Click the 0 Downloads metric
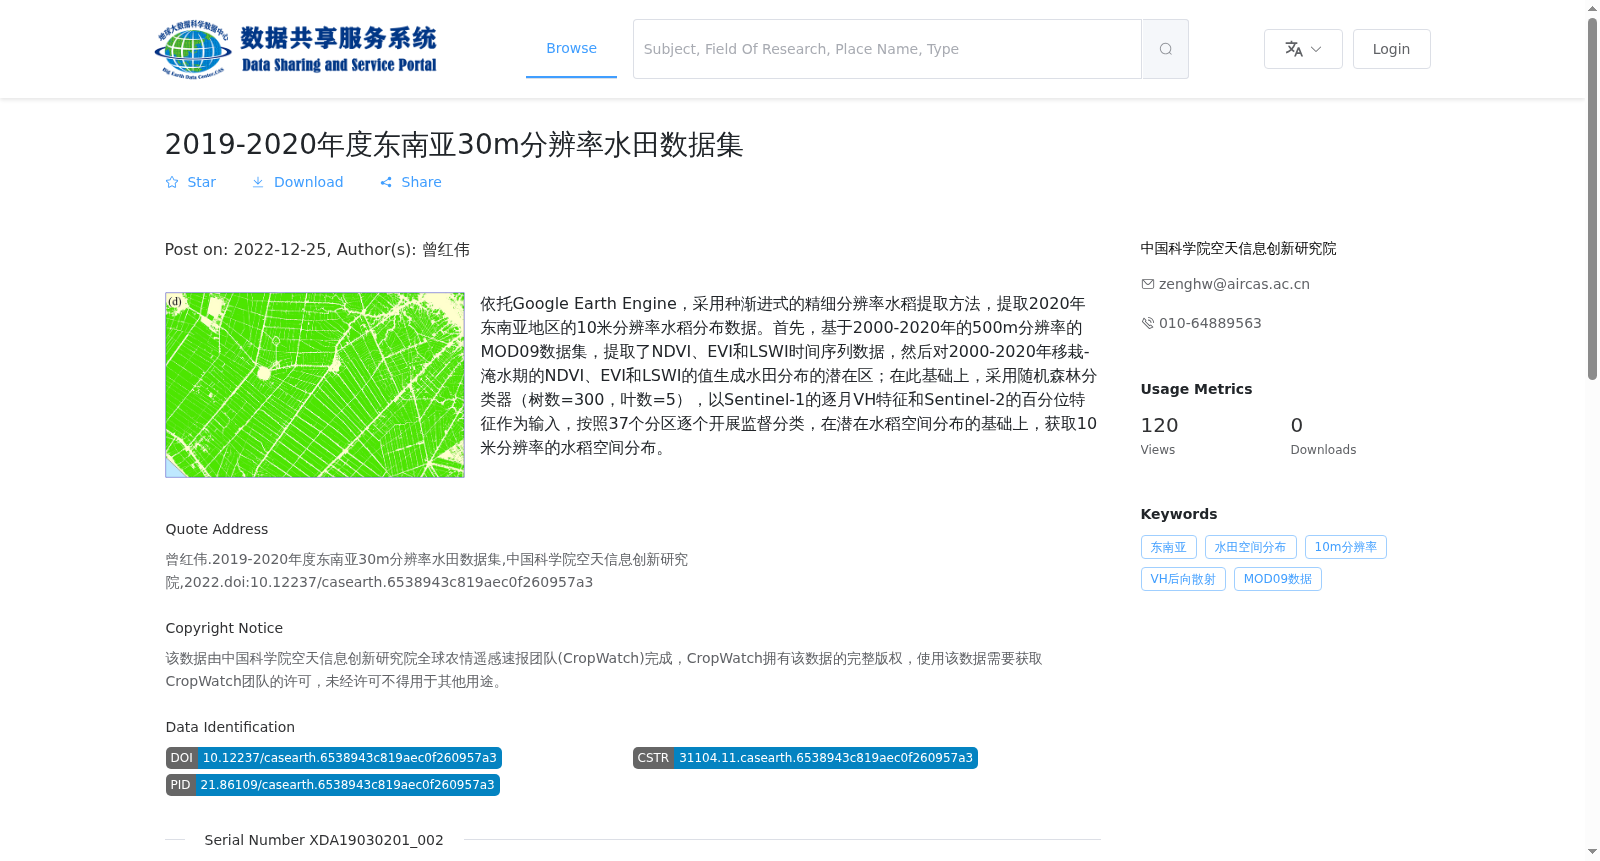This screenshot has width=1600, height=861. 1323,436
